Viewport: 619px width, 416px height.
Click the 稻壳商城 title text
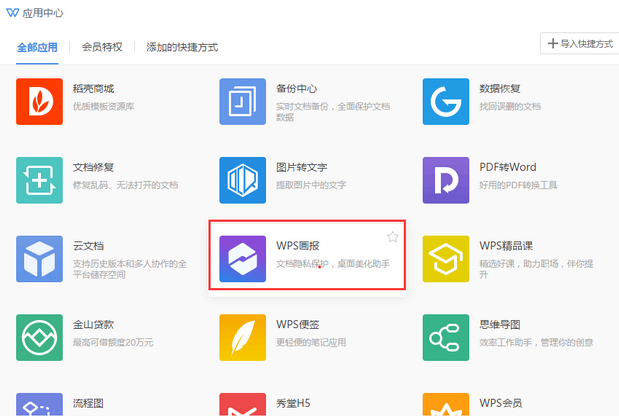click(x=93, y=89)
